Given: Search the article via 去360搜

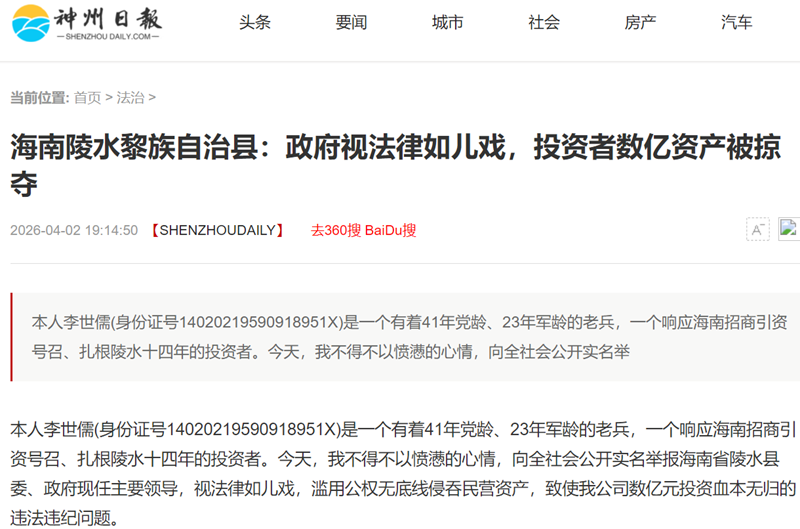Looking at the screenshot, I should pos(335,230).
